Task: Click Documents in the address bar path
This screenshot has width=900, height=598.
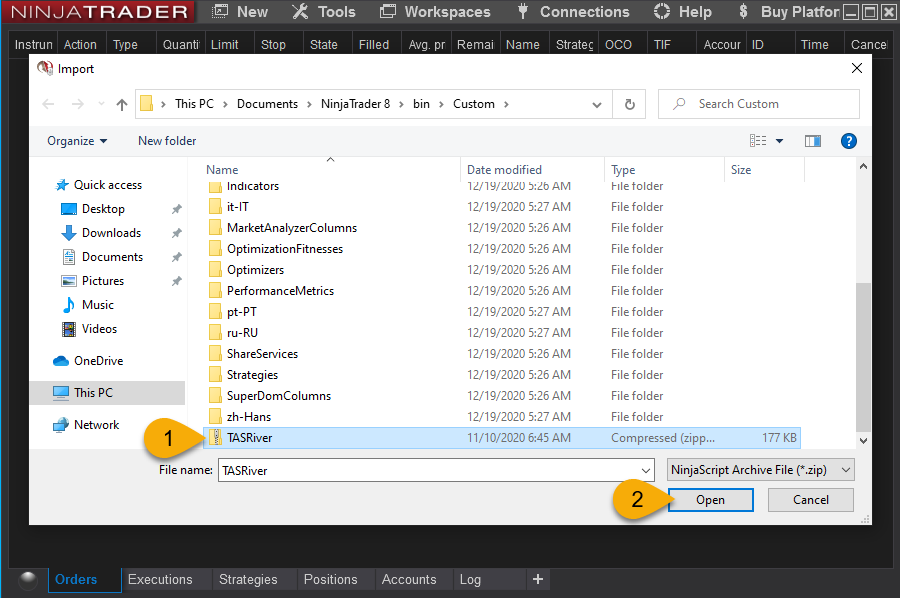Action: pos(267,104)
